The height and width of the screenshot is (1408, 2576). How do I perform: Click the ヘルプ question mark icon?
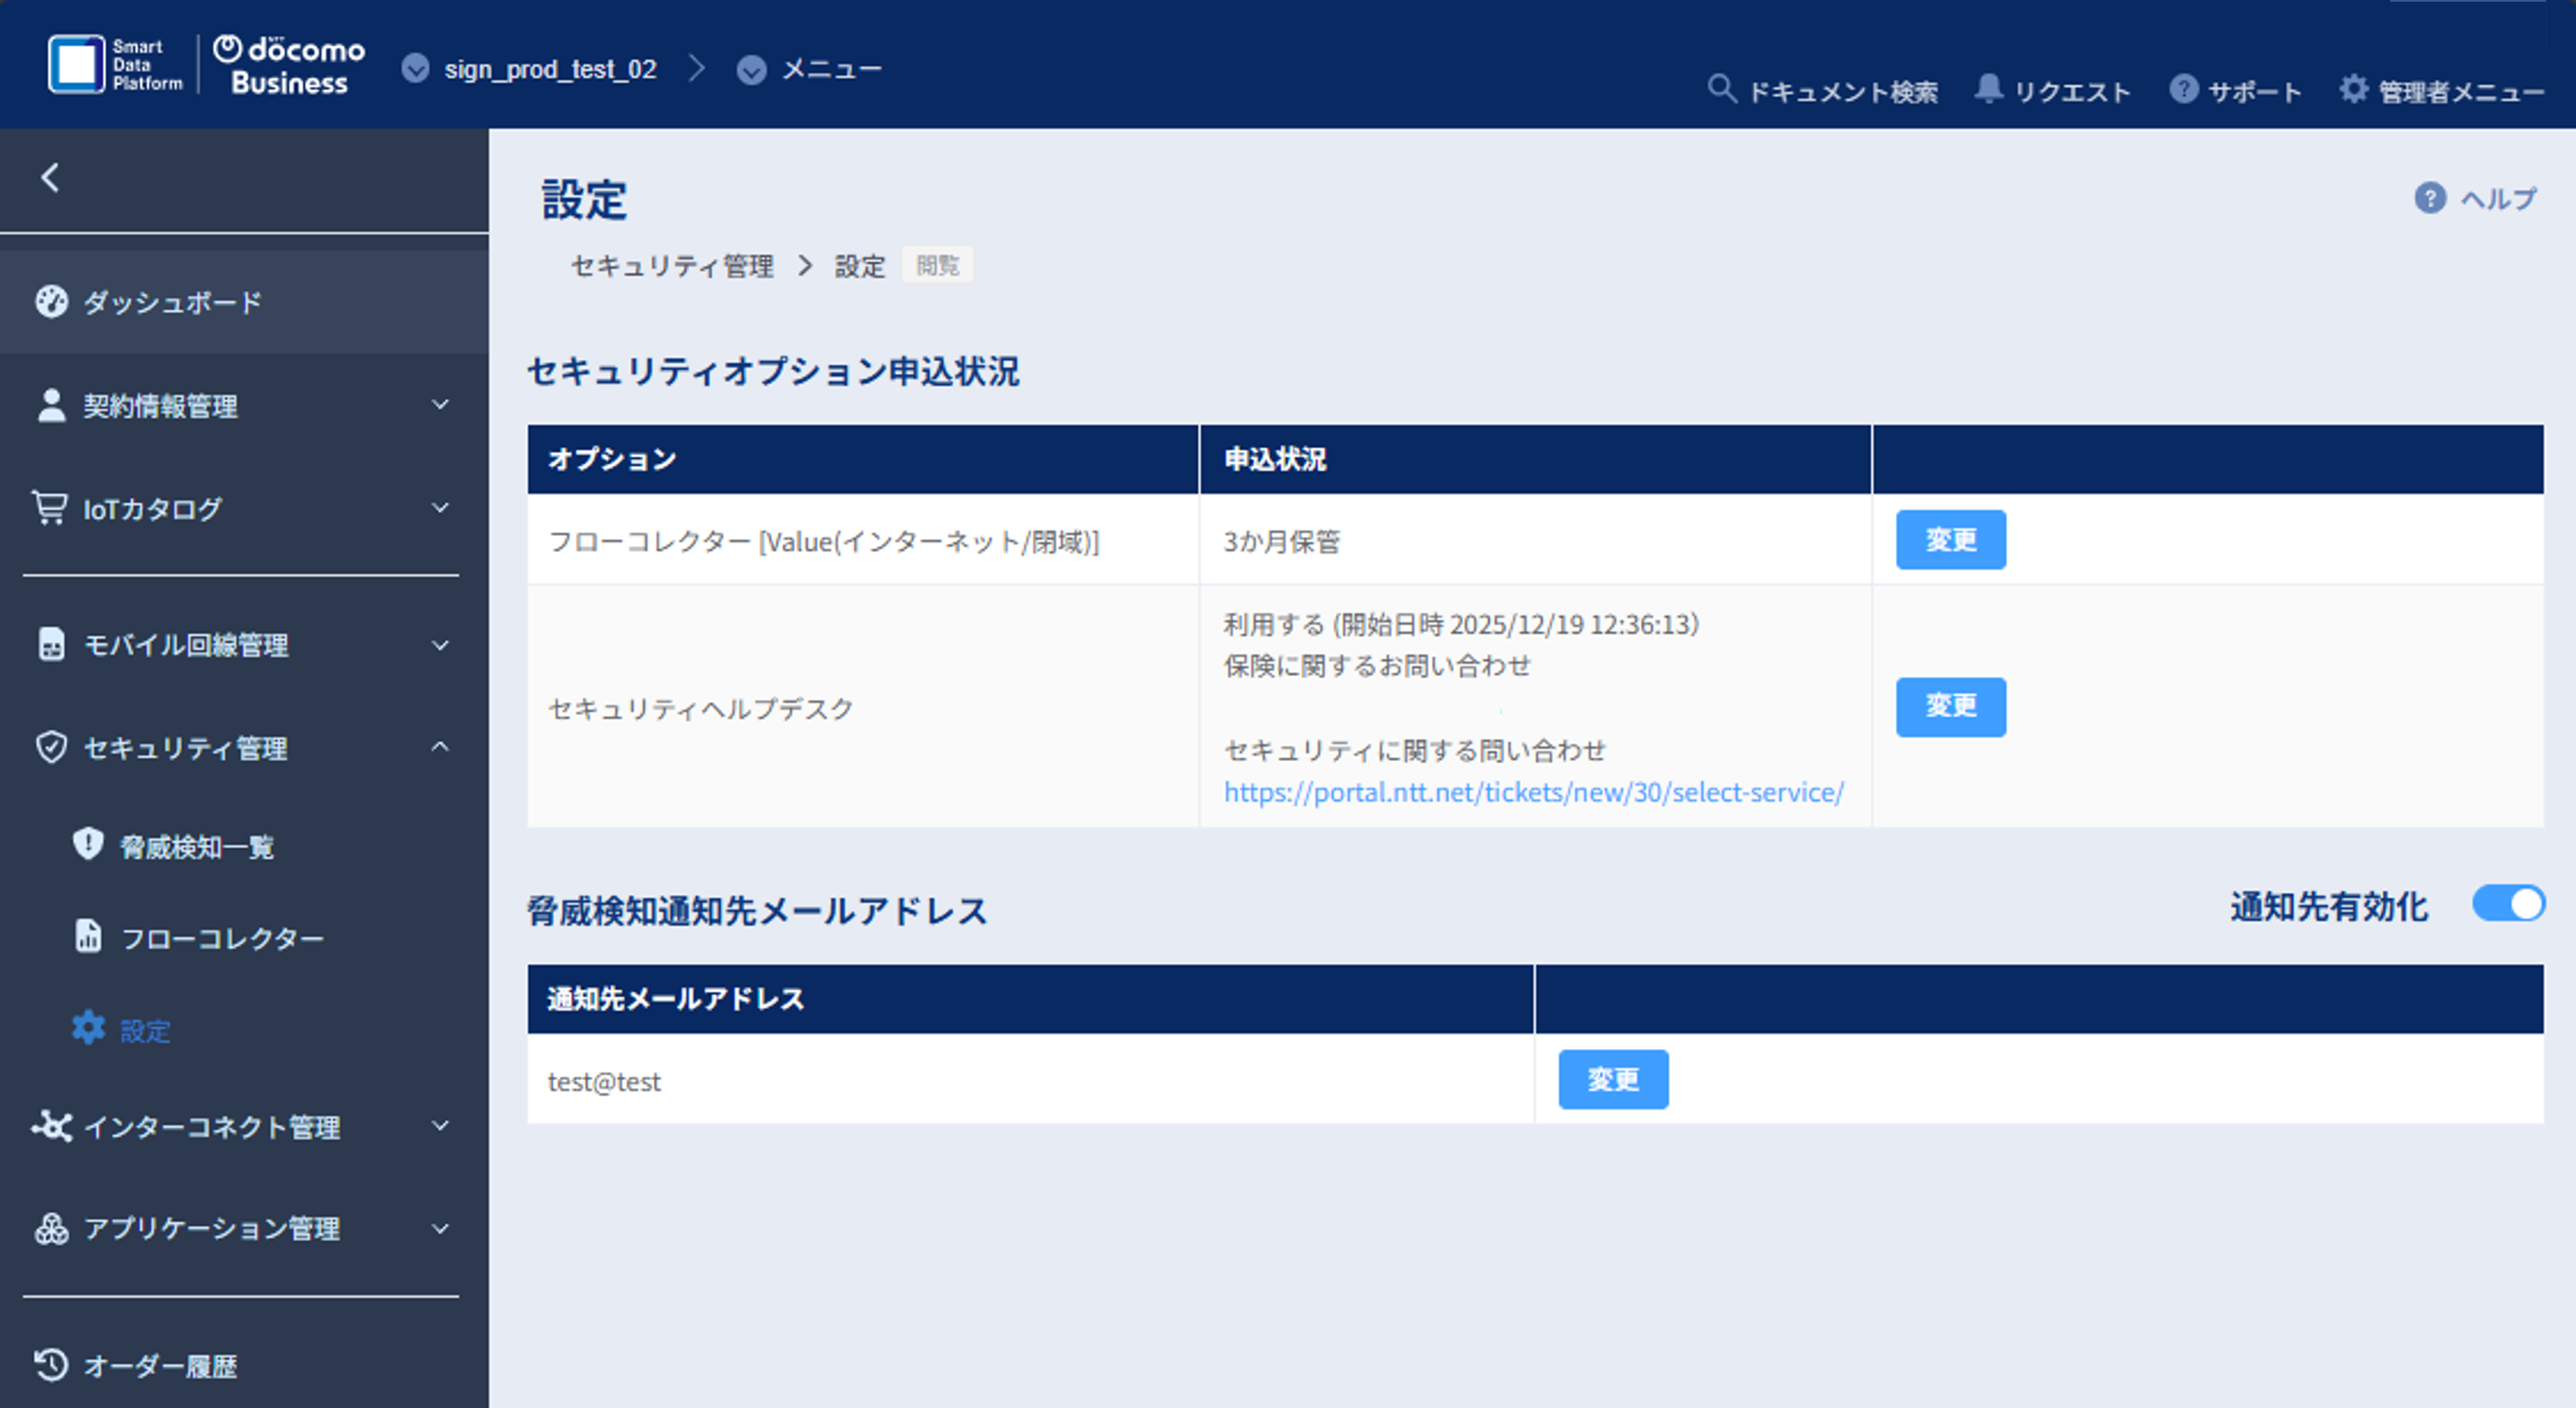click(x=2430, y=198)
